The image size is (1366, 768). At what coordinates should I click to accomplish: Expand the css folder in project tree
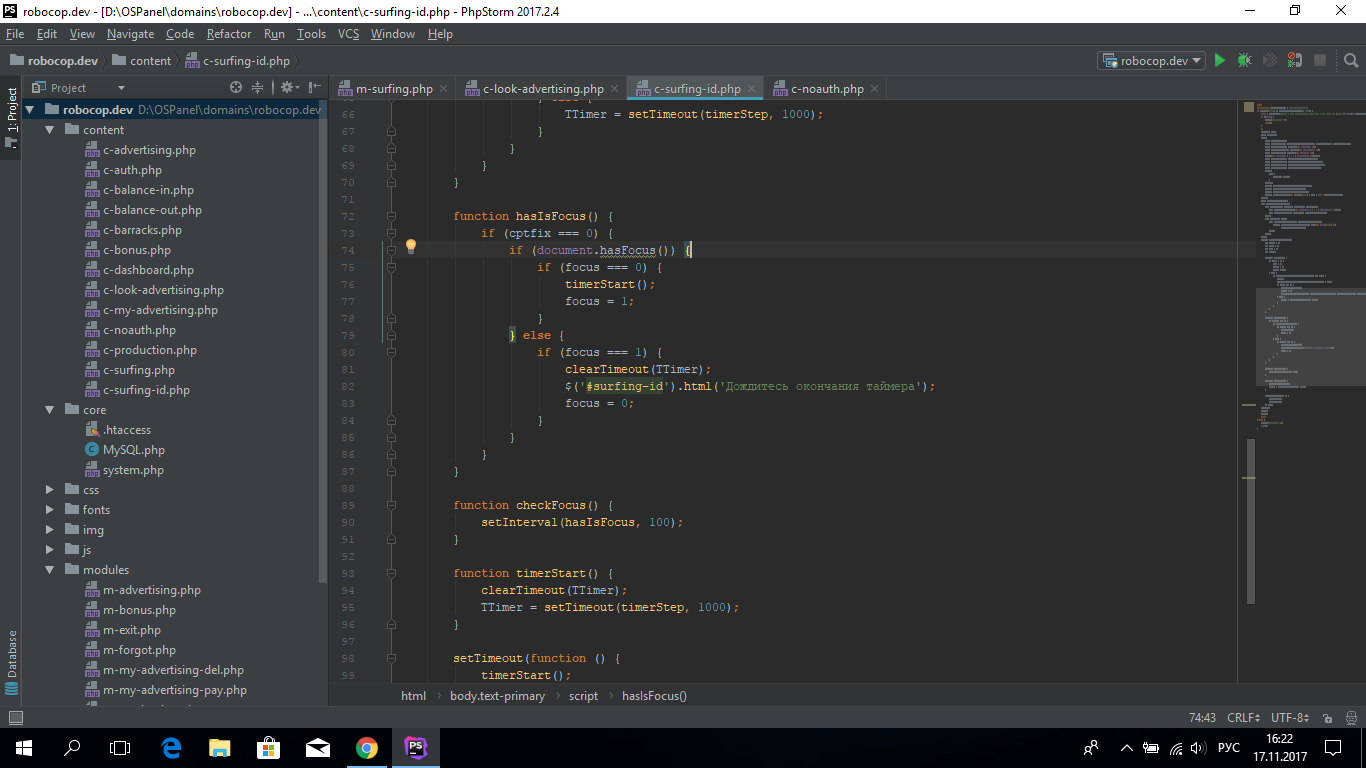tap(50, 490)
